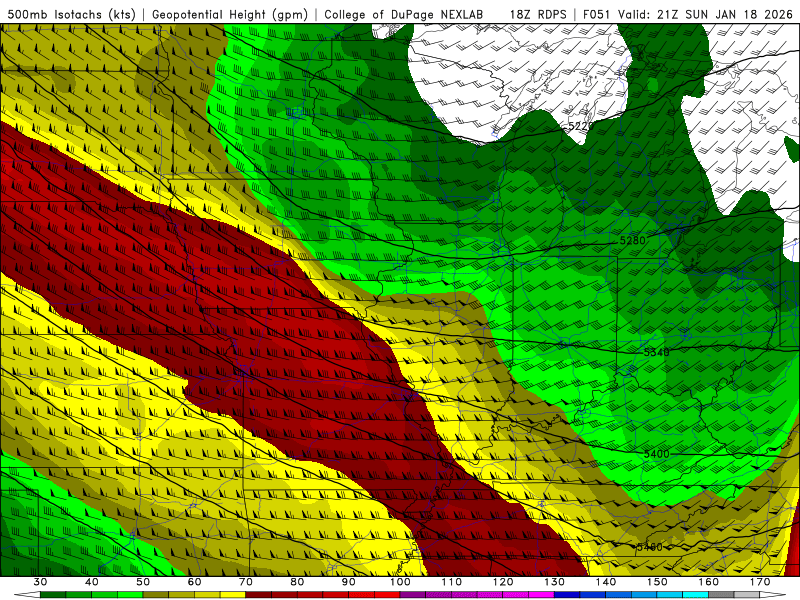
Task: Click the 120 value on the color scale
Action: [x=503, y=582]
